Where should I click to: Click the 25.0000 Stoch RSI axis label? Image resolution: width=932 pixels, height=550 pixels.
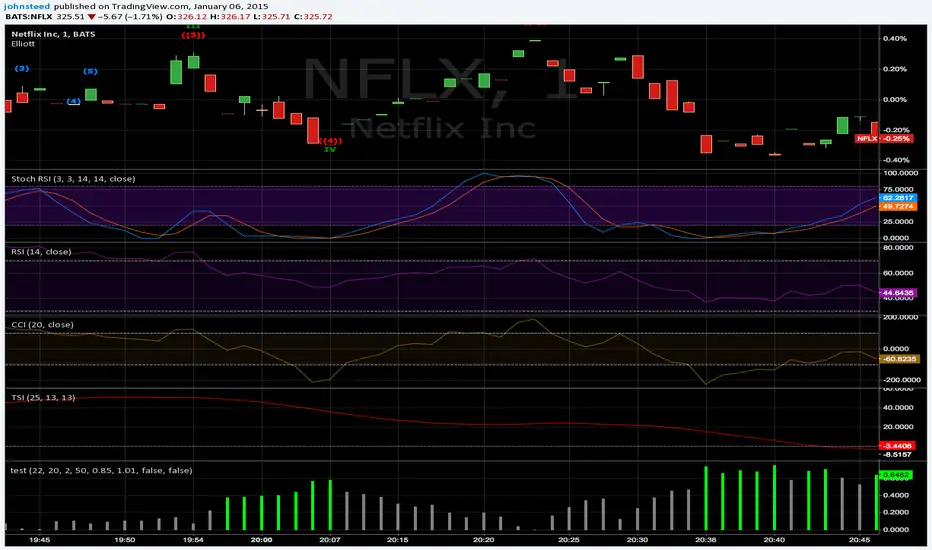(900, 222)
